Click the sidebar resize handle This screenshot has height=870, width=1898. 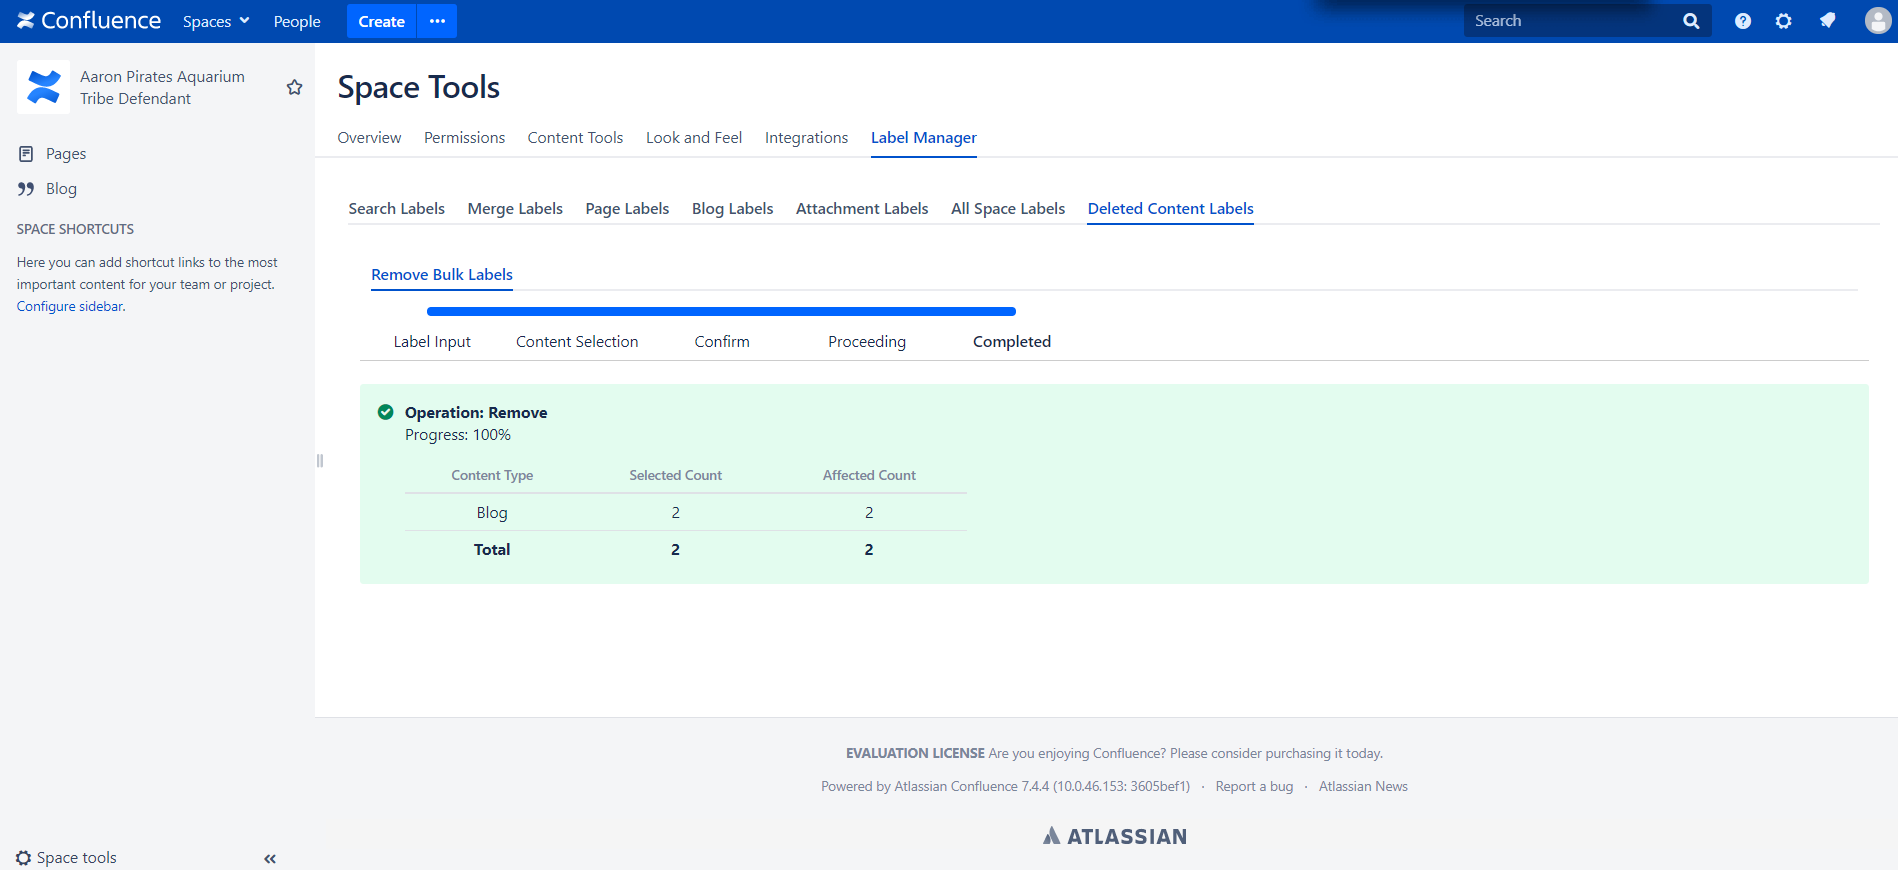coord(320,461)
